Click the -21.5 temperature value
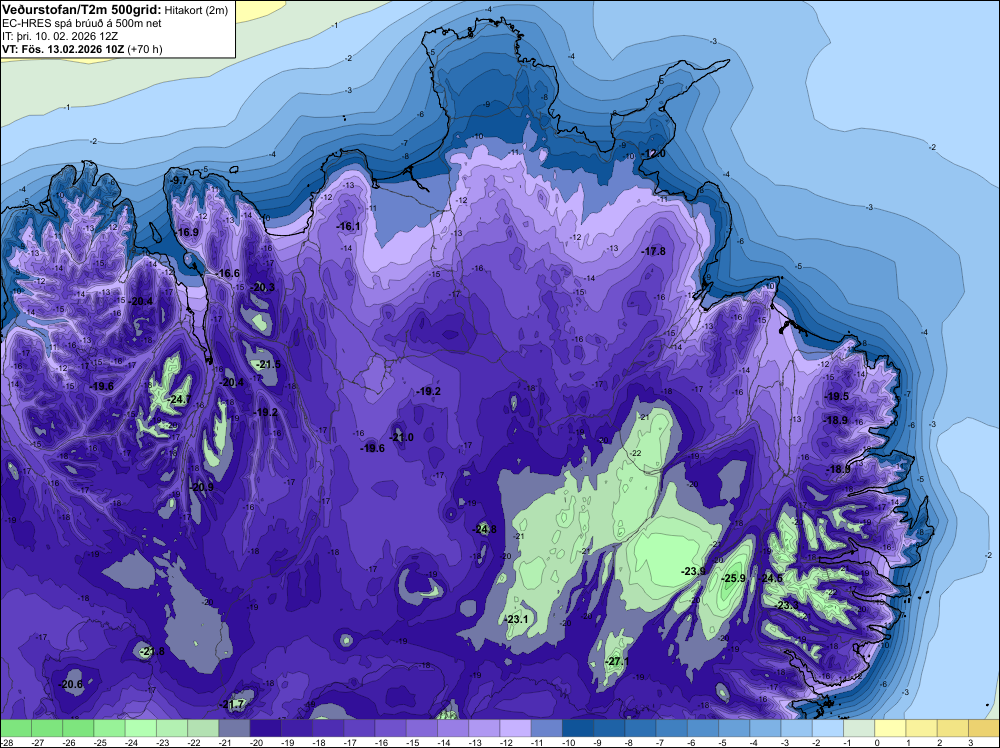 click(269, 365)
